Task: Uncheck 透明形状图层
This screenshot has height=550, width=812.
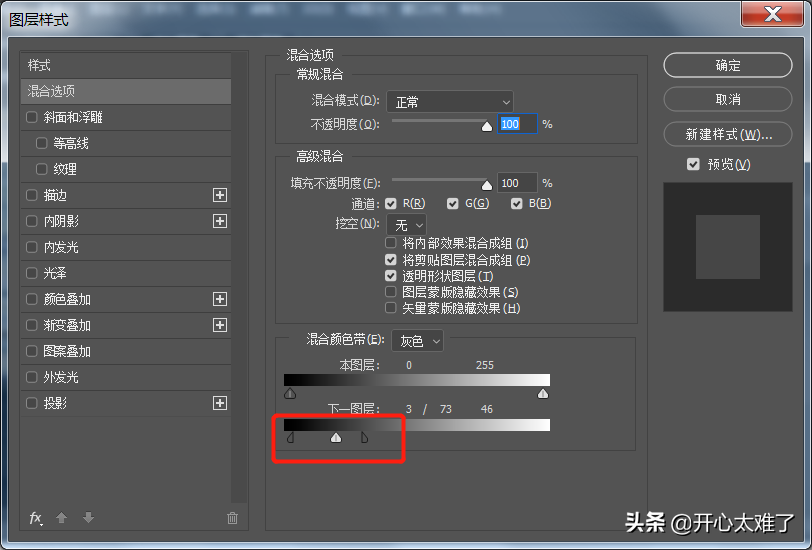Action: 390,276
